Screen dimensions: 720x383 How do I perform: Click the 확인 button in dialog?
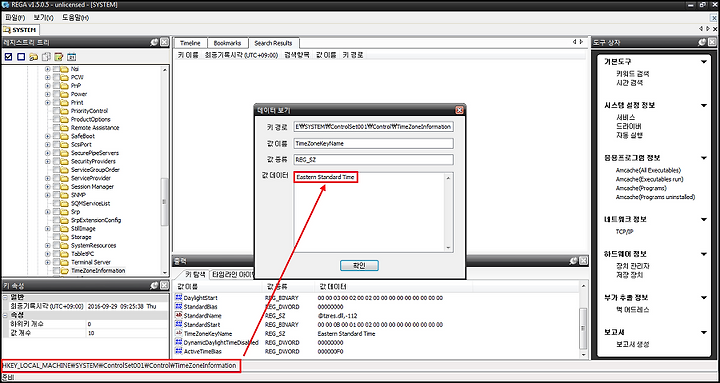click(x=359, y=266)
